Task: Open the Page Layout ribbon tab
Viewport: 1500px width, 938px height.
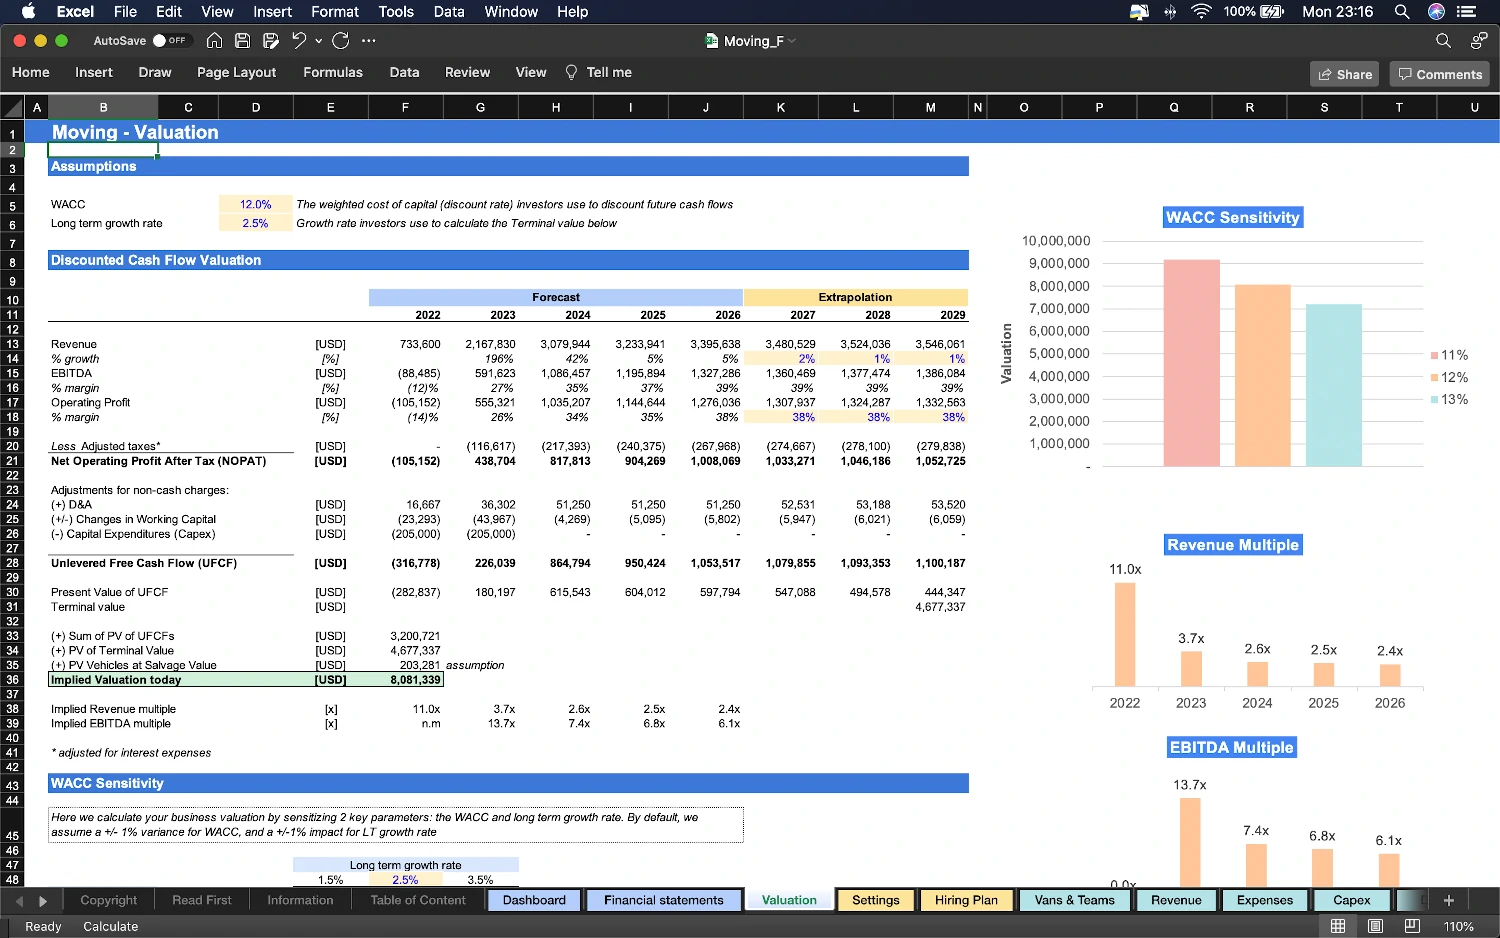Action: pos(237,72)
